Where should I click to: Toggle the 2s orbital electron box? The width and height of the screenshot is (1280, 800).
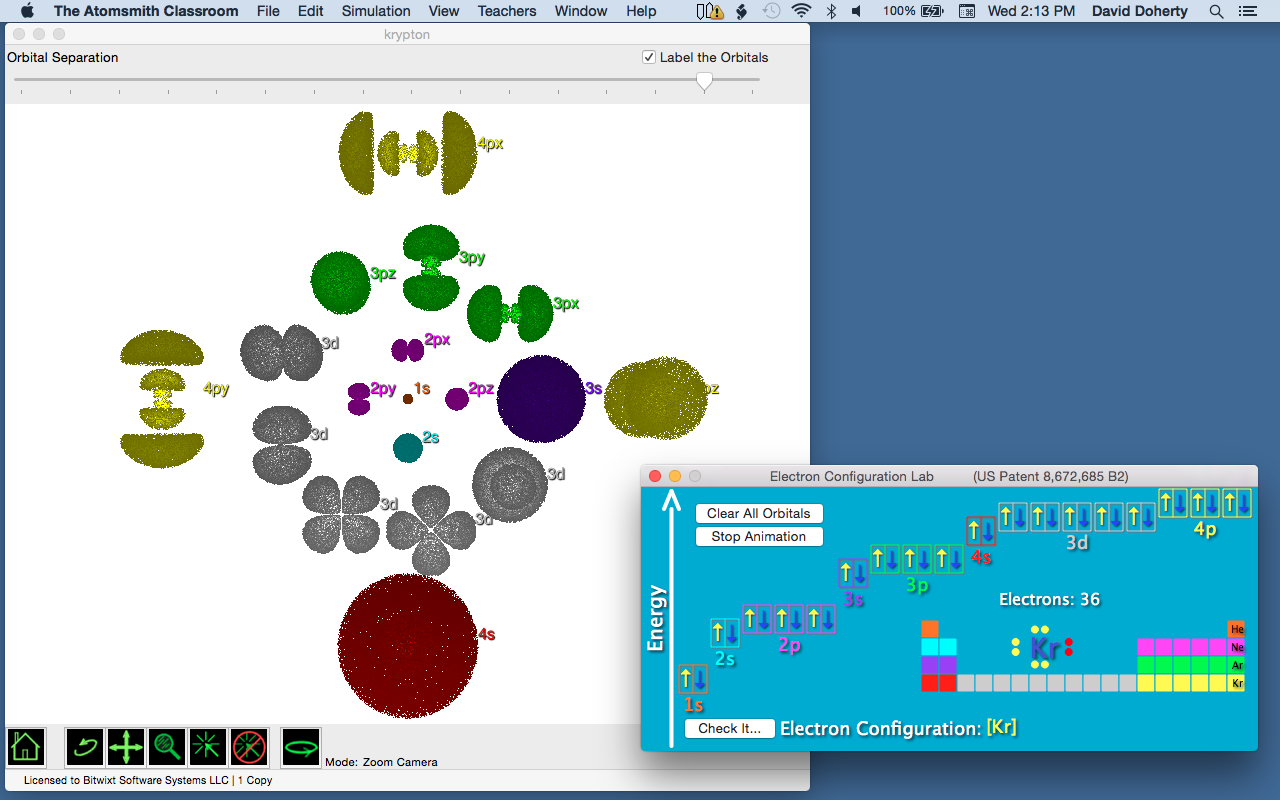pos(725,633)
